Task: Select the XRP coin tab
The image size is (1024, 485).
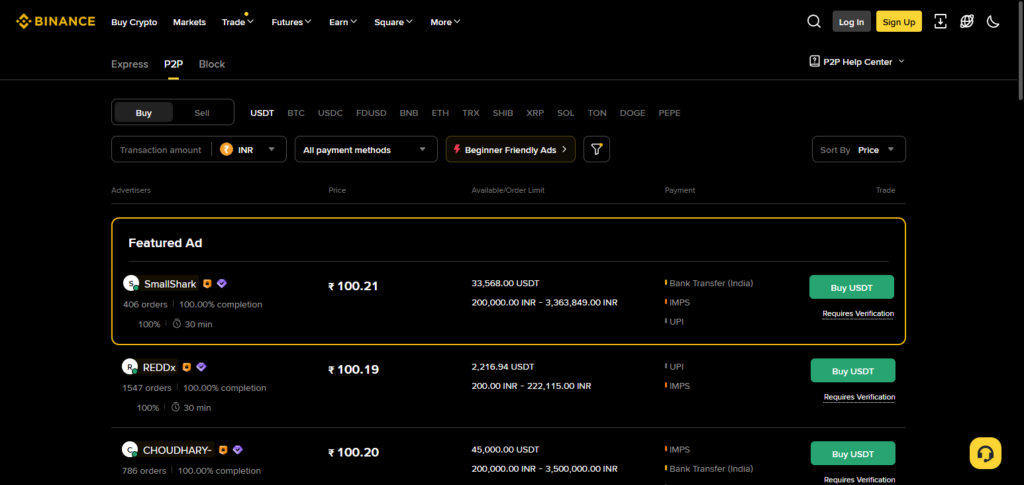Action: (x=535, y=113)
